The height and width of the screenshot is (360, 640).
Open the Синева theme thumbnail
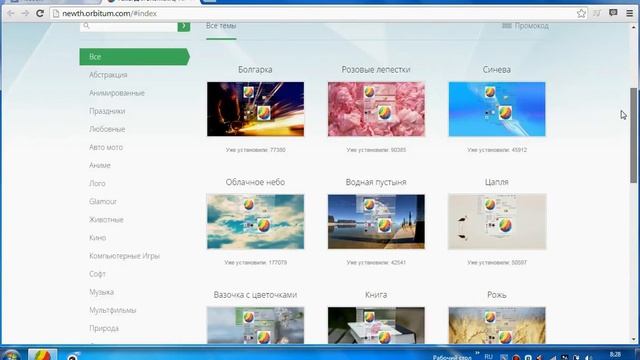pos(497,109)
